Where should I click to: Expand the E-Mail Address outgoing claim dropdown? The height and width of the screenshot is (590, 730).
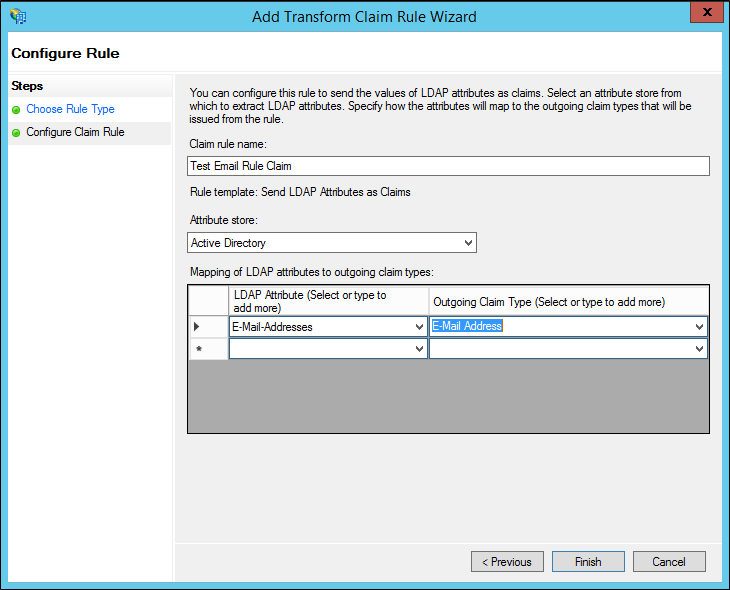[x=699, y=327]
